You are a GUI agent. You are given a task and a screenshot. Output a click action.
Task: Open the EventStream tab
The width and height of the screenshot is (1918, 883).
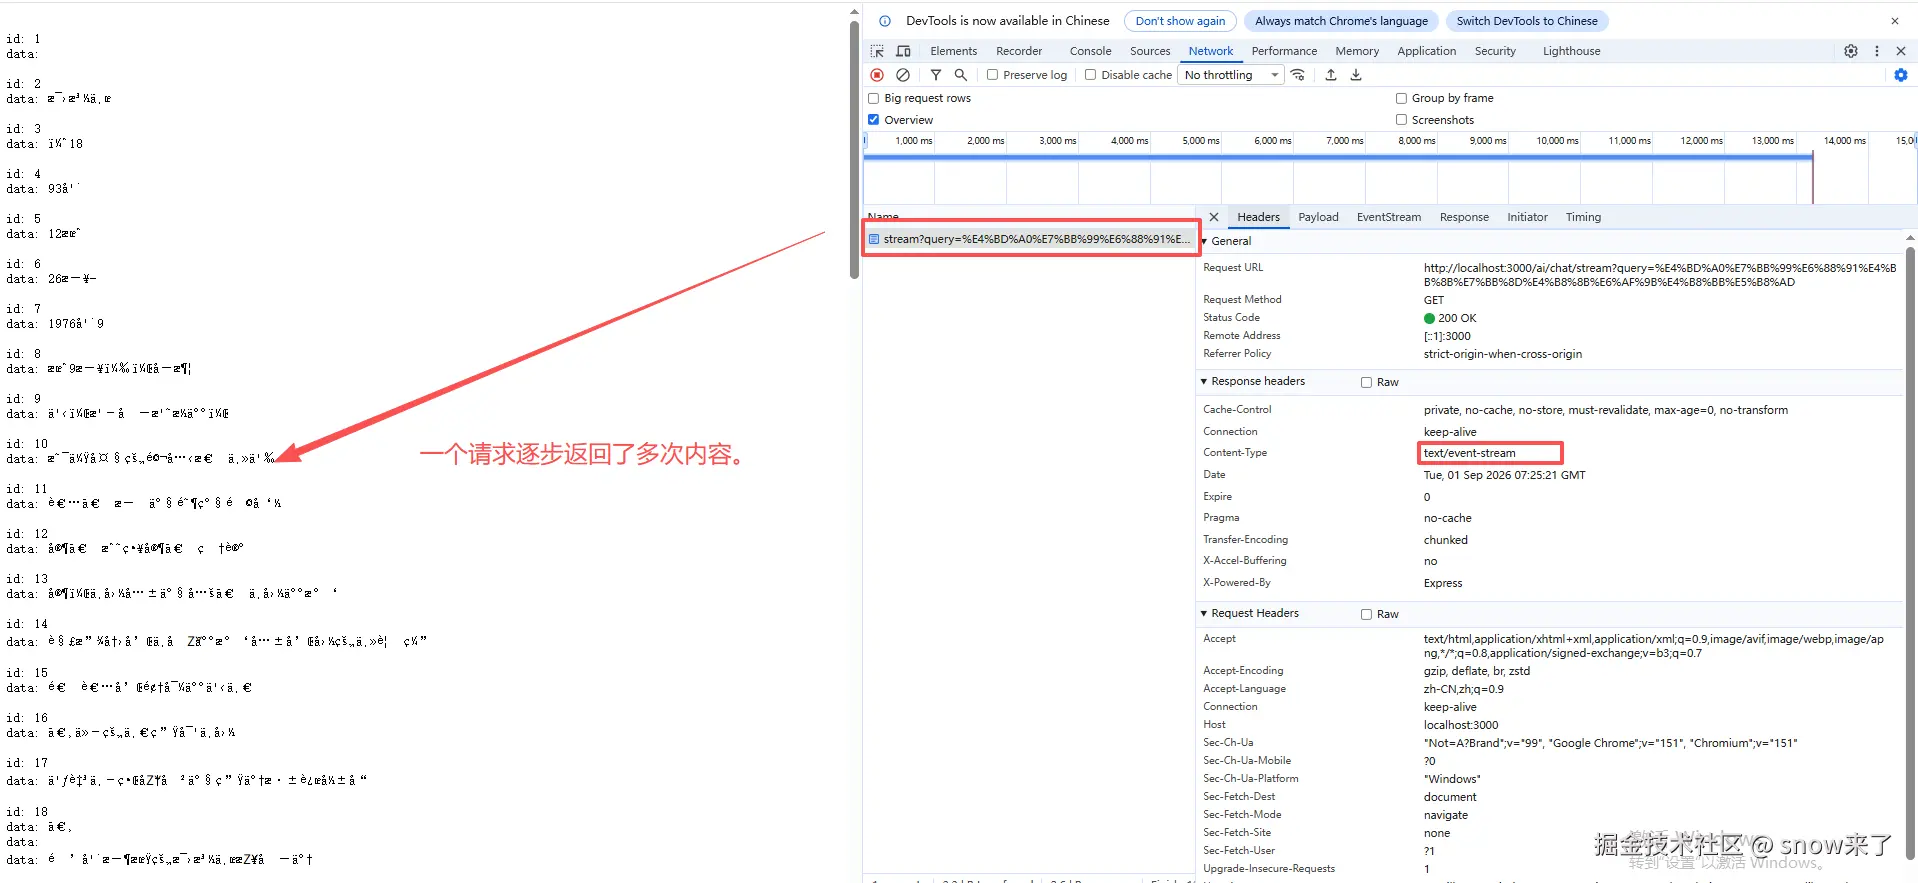pos(1388,217)
